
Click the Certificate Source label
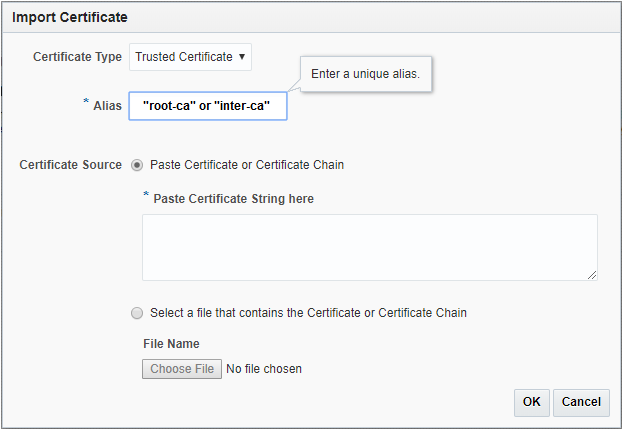tap(70, 165)
